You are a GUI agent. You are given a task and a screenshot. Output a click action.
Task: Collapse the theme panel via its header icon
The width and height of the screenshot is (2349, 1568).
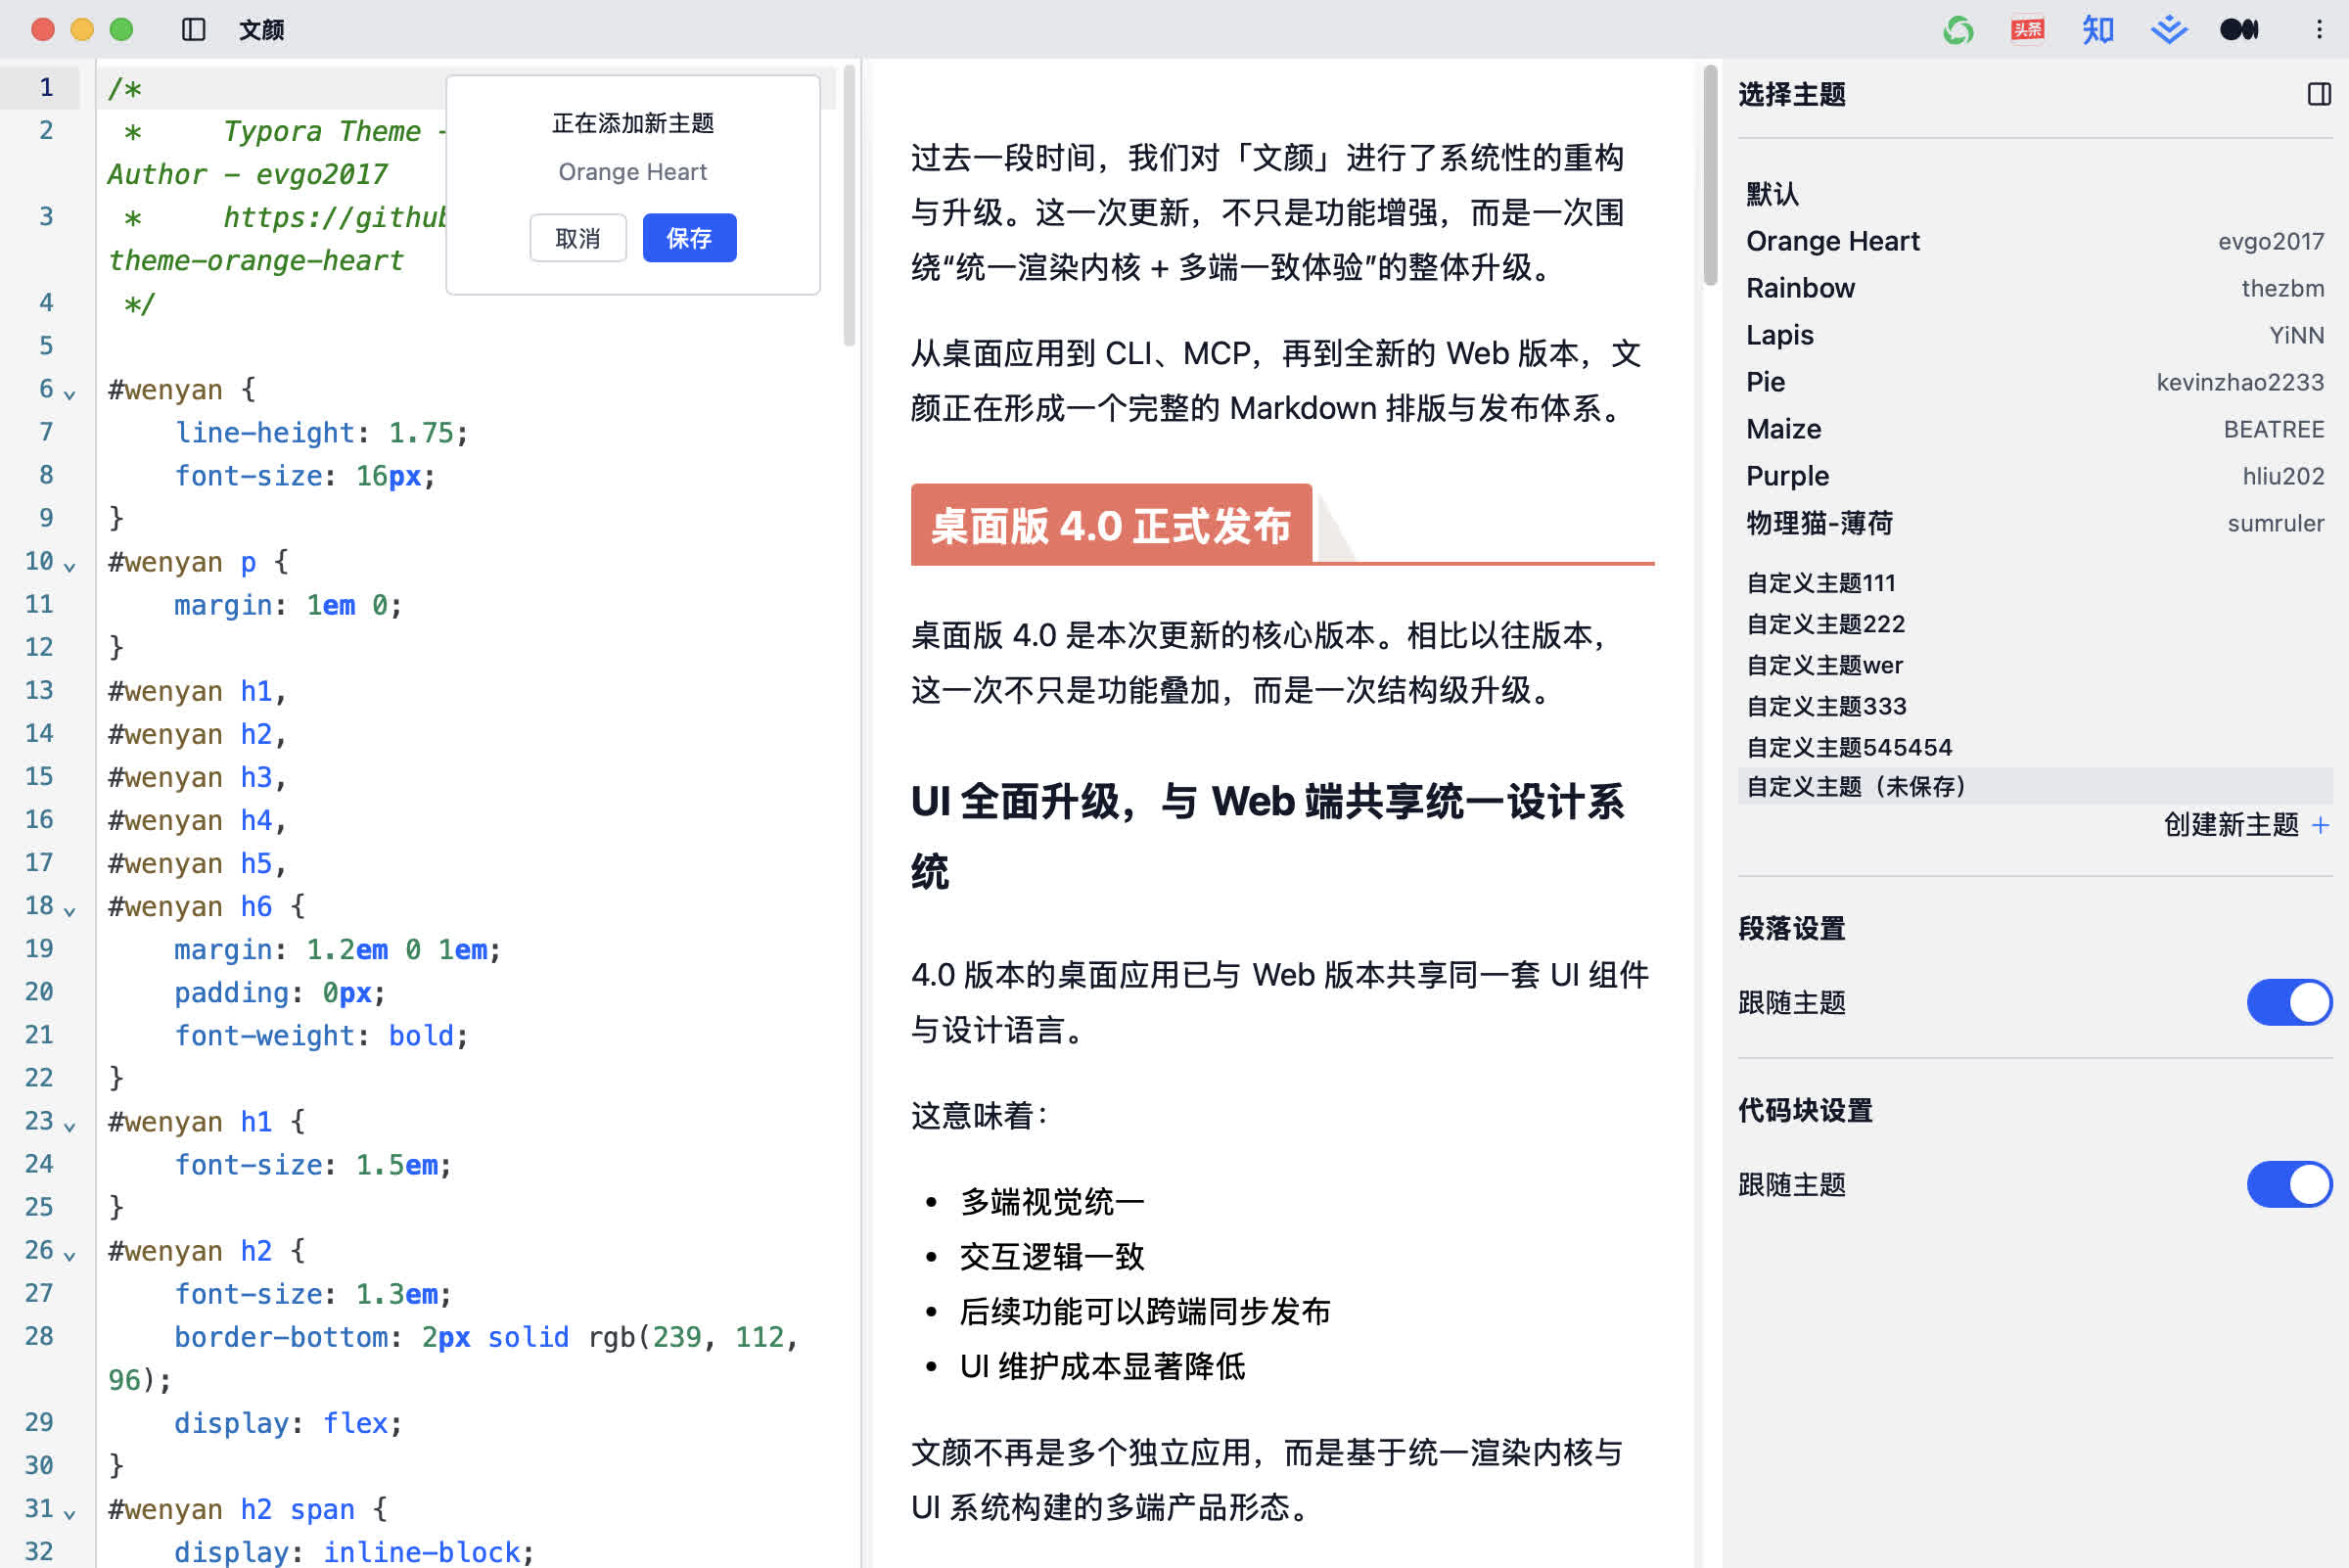(x=2318, y=94)
